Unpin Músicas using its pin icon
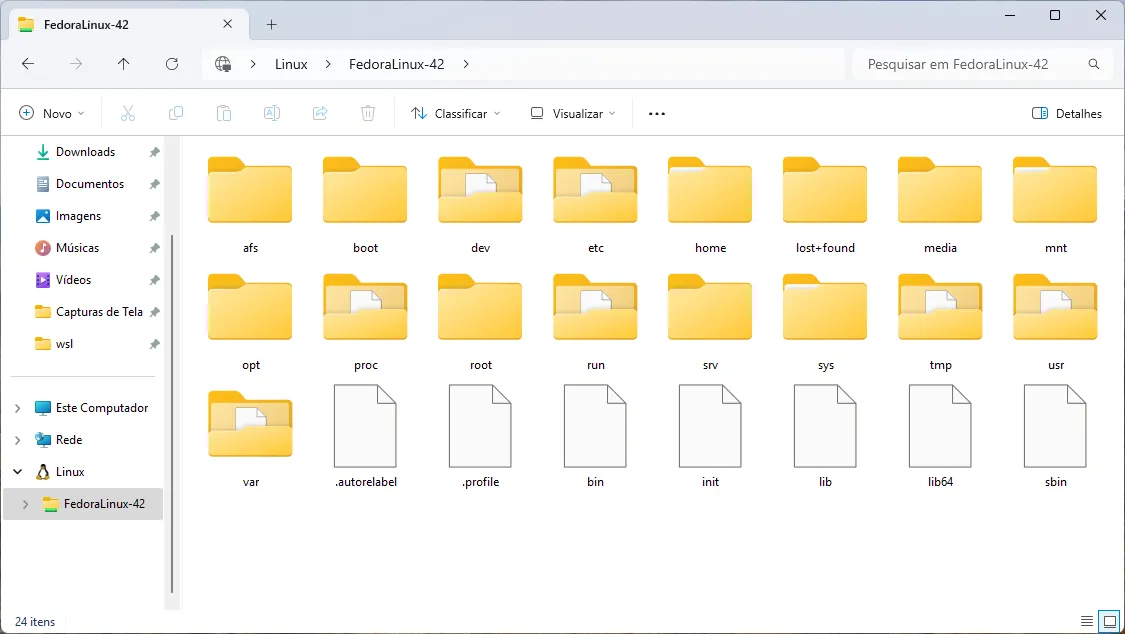 coord(154,248)
